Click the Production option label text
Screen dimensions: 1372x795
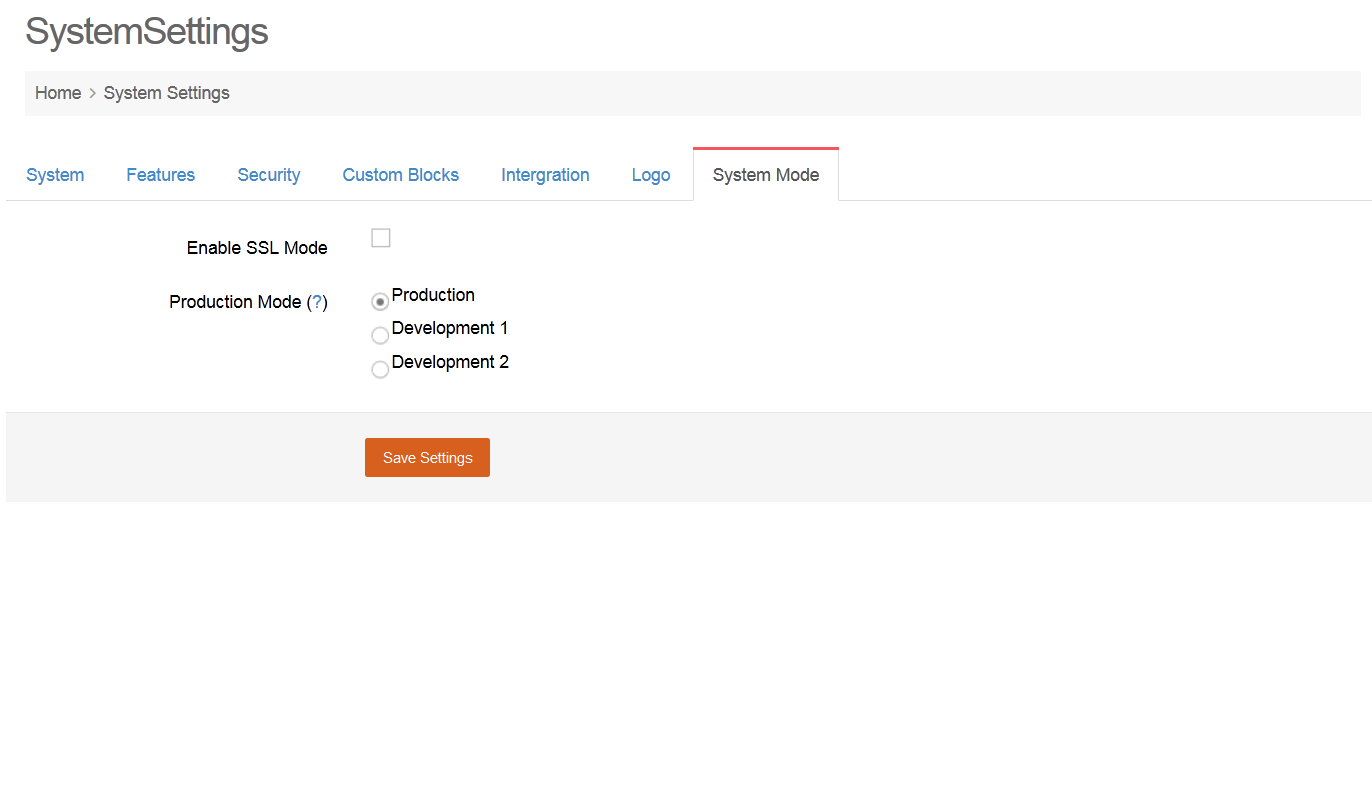tap(433, 295)
